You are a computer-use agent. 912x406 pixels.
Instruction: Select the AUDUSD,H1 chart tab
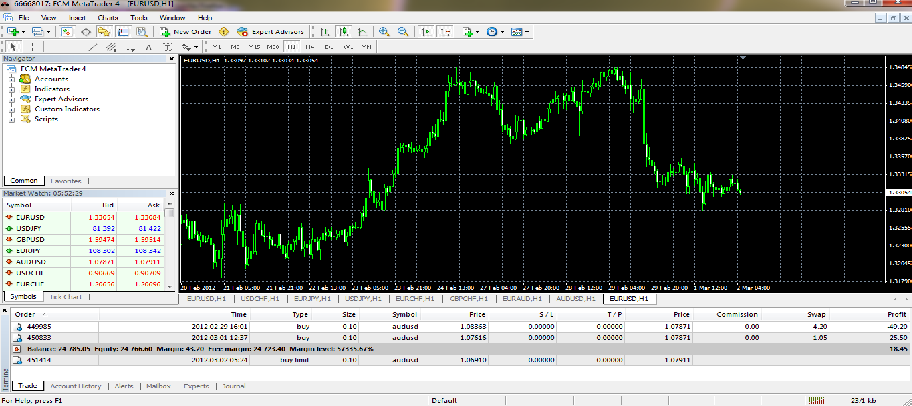tap(576, 298)
